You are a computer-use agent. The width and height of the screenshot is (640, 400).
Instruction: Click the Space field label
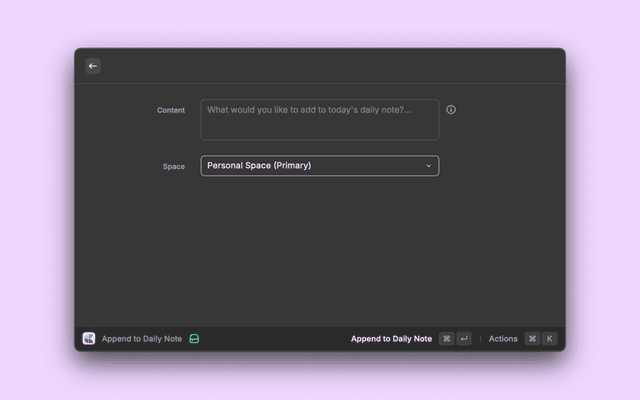point(174,166)
